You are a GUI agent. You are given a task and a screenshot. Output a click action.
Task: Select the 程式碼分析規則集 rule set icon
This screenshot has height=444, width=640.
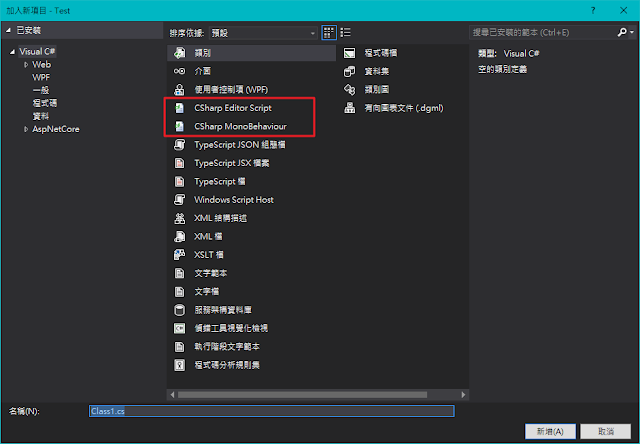pos(180,365)
